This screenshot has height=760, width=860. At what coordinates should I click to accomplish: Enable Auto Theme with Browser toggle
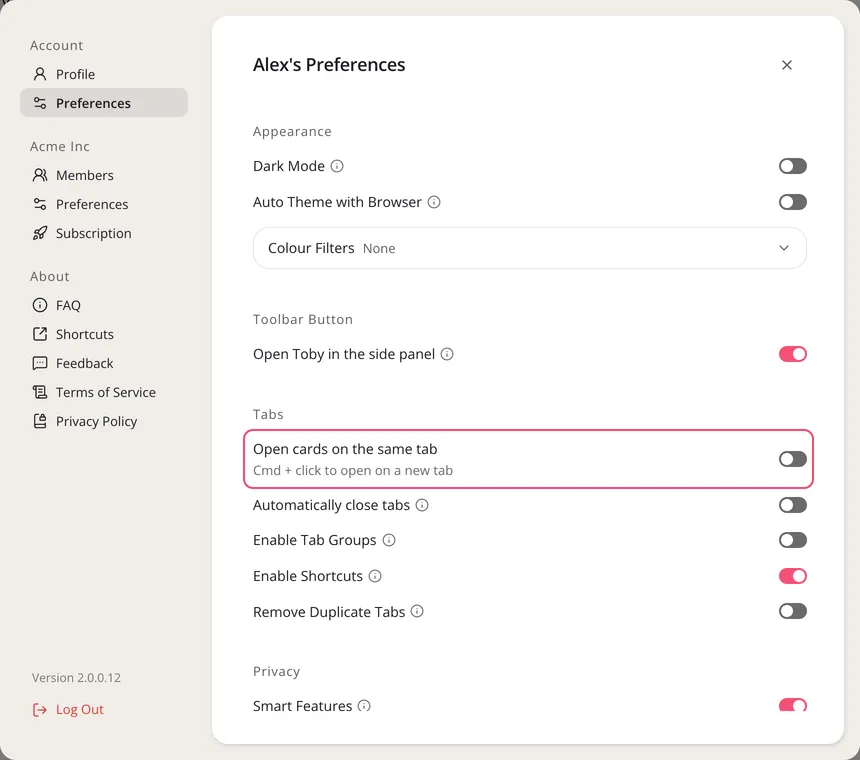[793, 202]
